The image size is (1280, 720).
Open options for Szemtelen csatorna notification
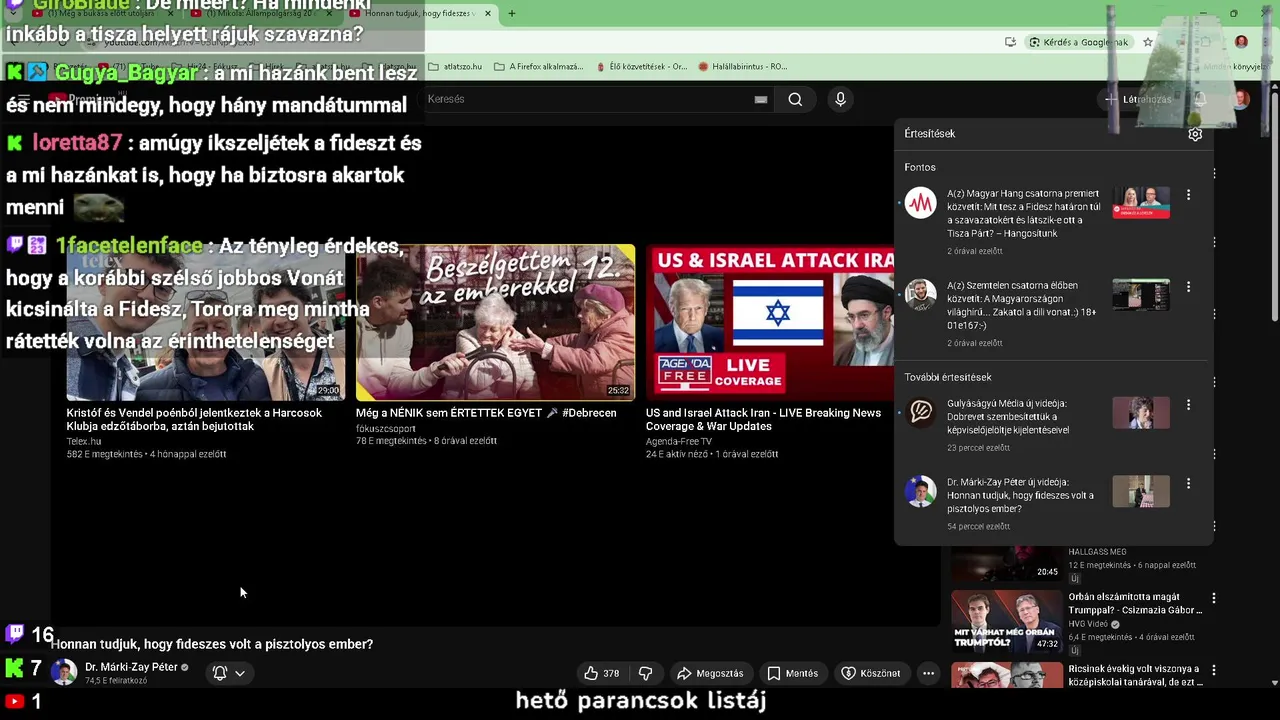click(x=1188, y=287)
